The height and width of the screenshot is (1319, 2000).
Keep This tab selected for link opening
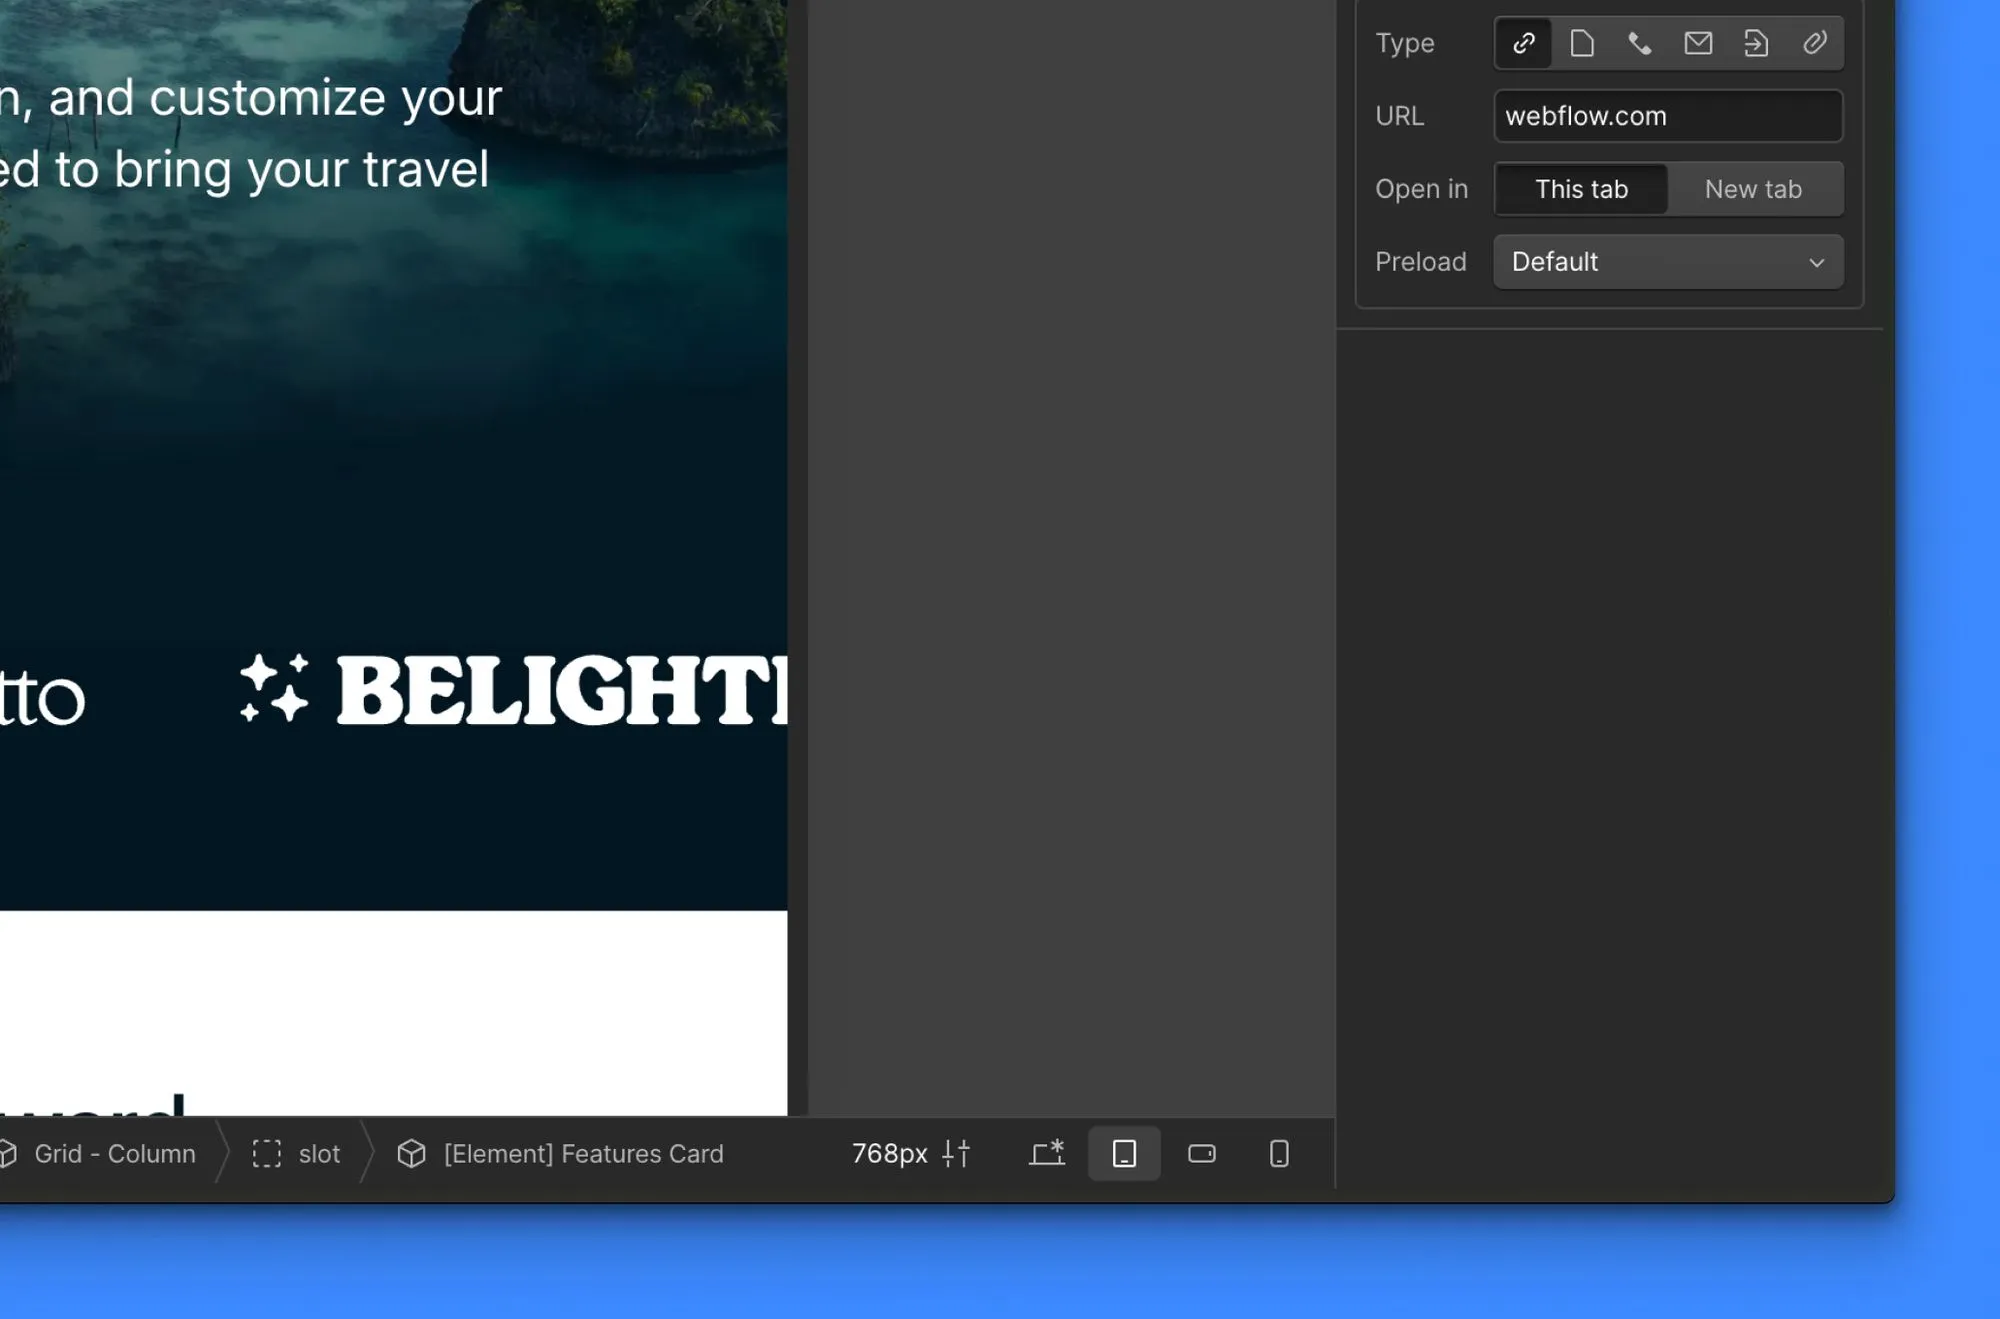1581,189
